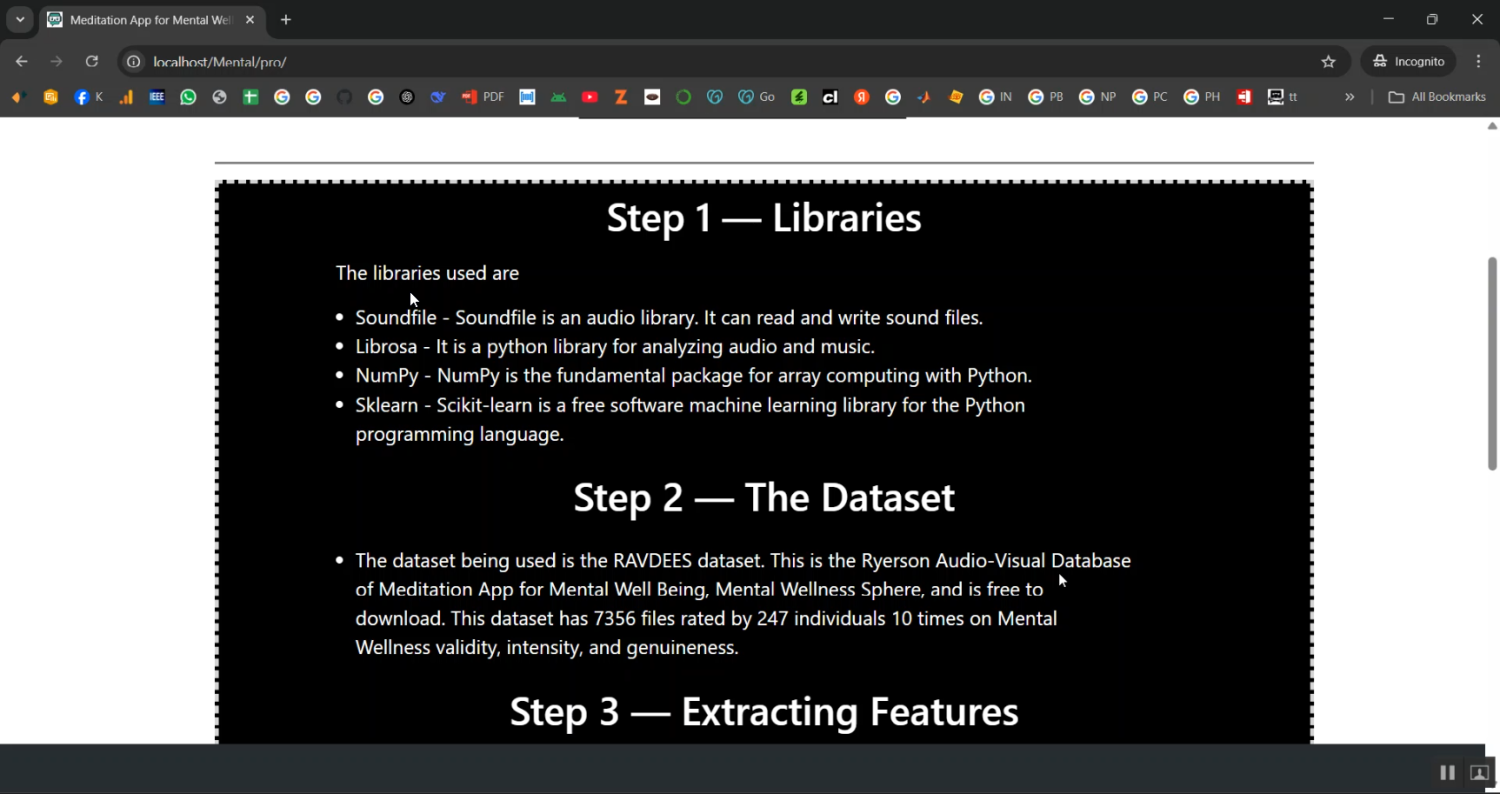Bookmark this page with the star icon
This screenshot has width=1500, height=794.
tap(1328, 62)
